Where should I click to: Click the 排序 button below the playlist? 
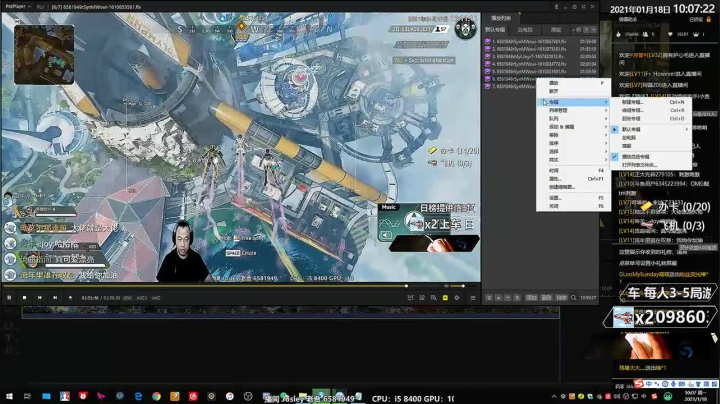point(562,298)
